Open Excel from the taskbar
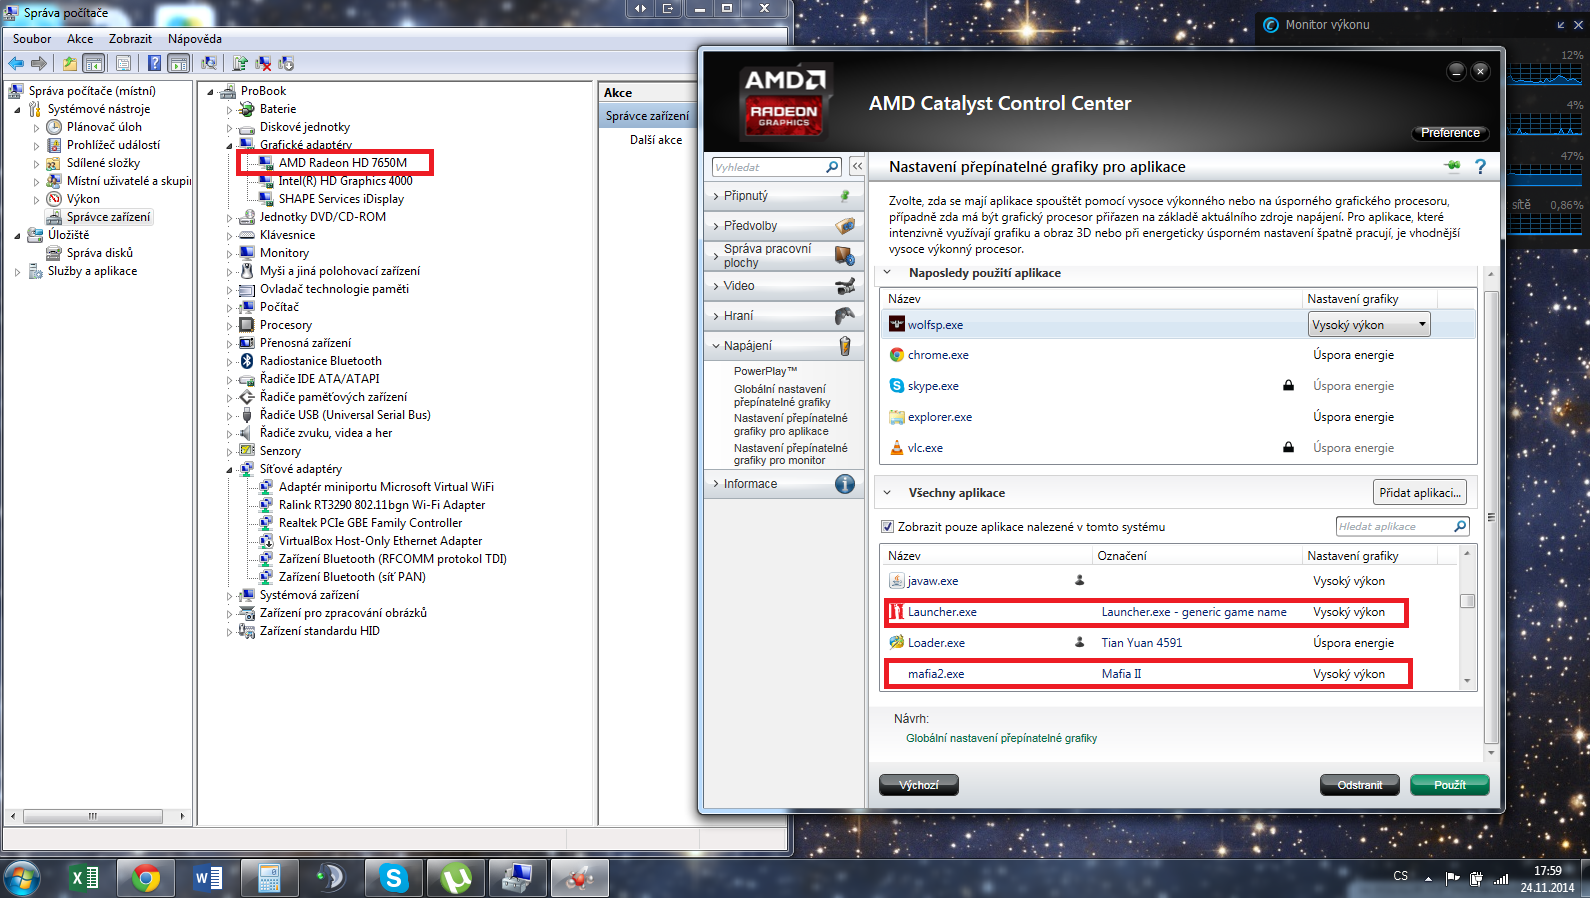The image size is (1590, 898). 85,878
